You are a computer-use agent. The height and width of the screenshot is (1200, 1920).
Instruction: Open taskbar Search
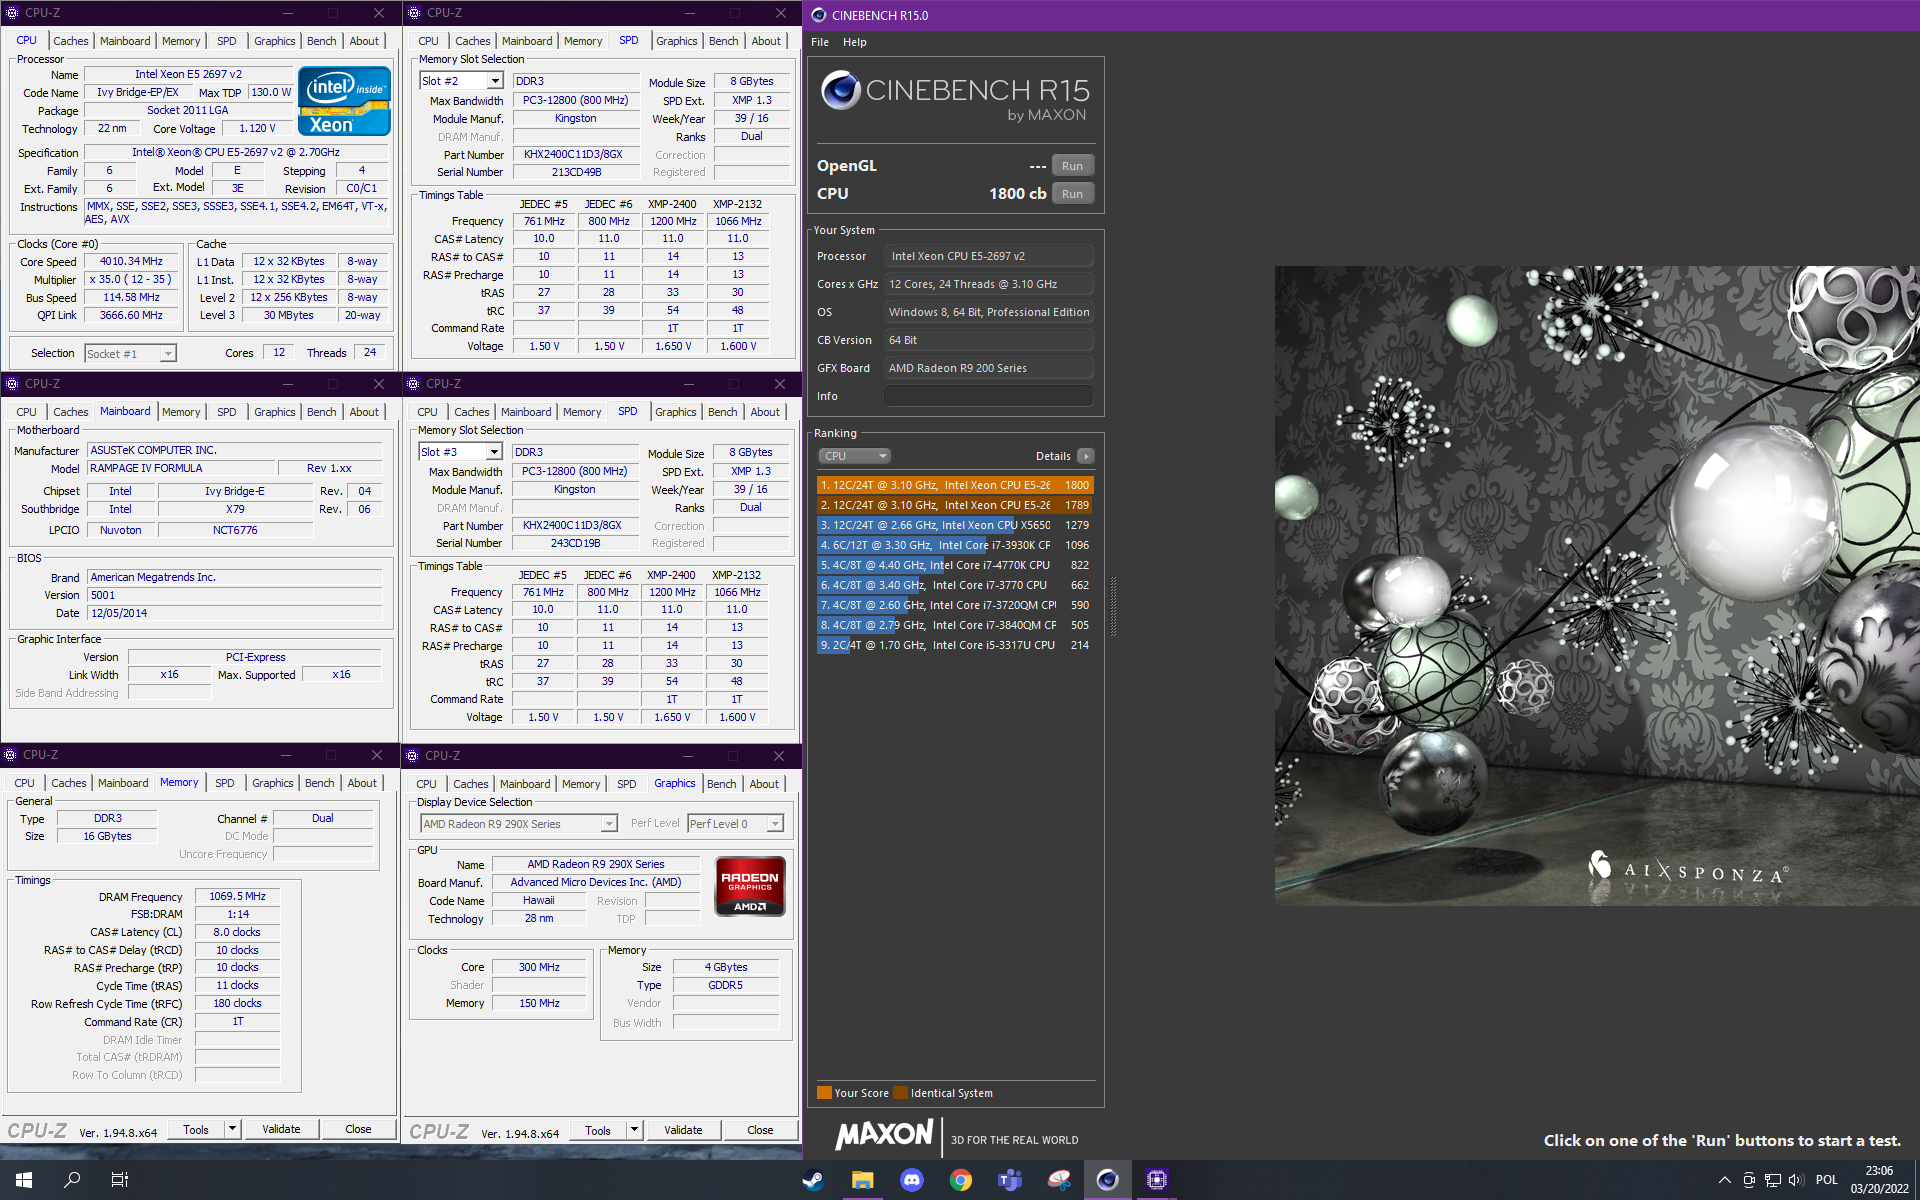tap(72, 1180)
